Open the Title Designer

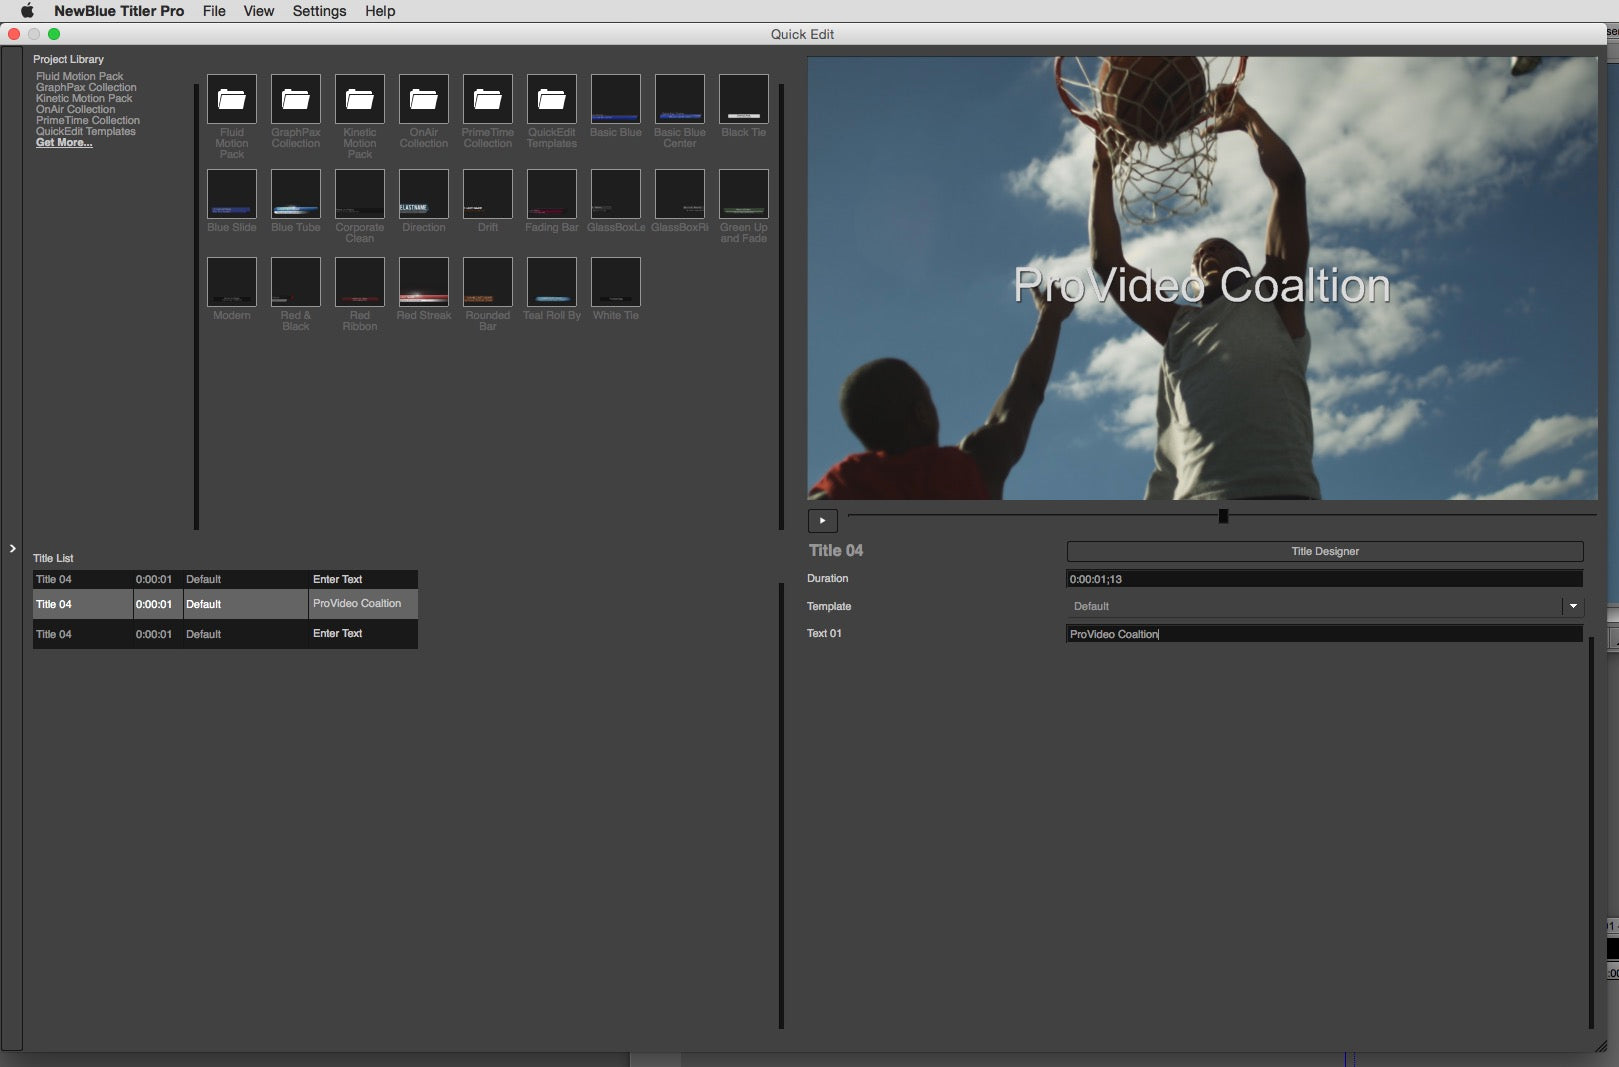[x=1322, y=550]
